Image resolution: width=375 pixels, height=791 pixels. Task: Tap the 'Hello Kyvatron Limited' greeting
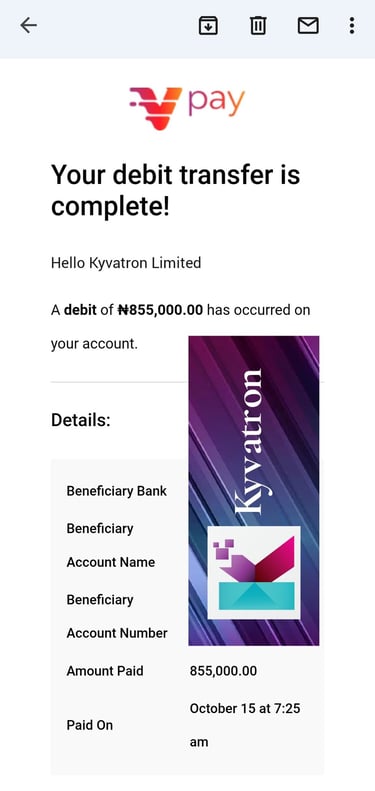[126, 263]
